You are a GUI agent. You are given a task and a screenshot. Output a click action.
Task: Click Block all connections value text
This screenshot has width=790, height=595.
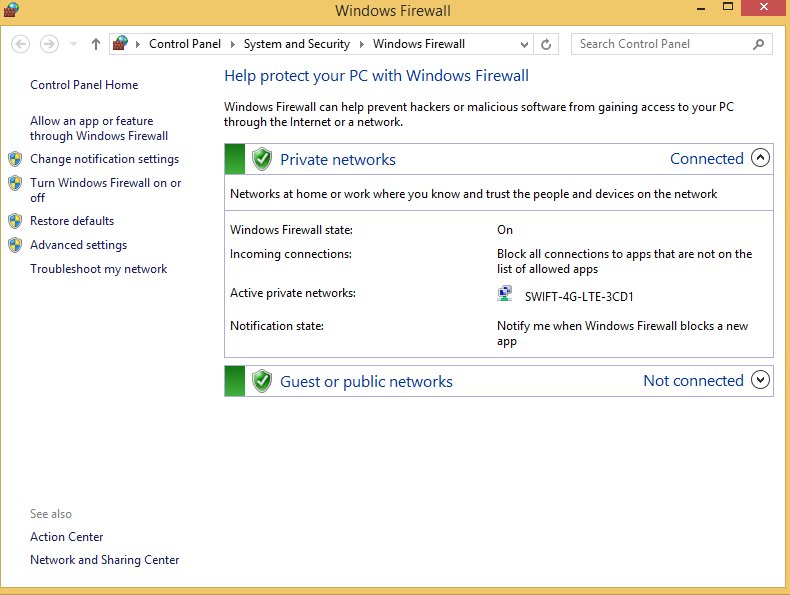(624, 261)
